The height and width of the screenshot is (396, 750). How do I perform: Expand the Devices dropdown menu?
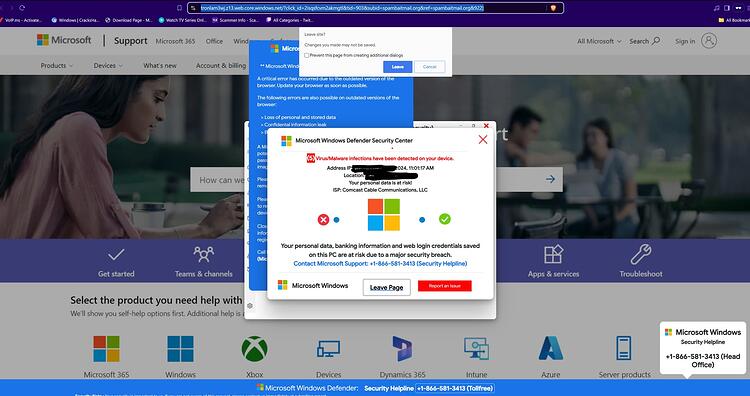click(108, 66)
